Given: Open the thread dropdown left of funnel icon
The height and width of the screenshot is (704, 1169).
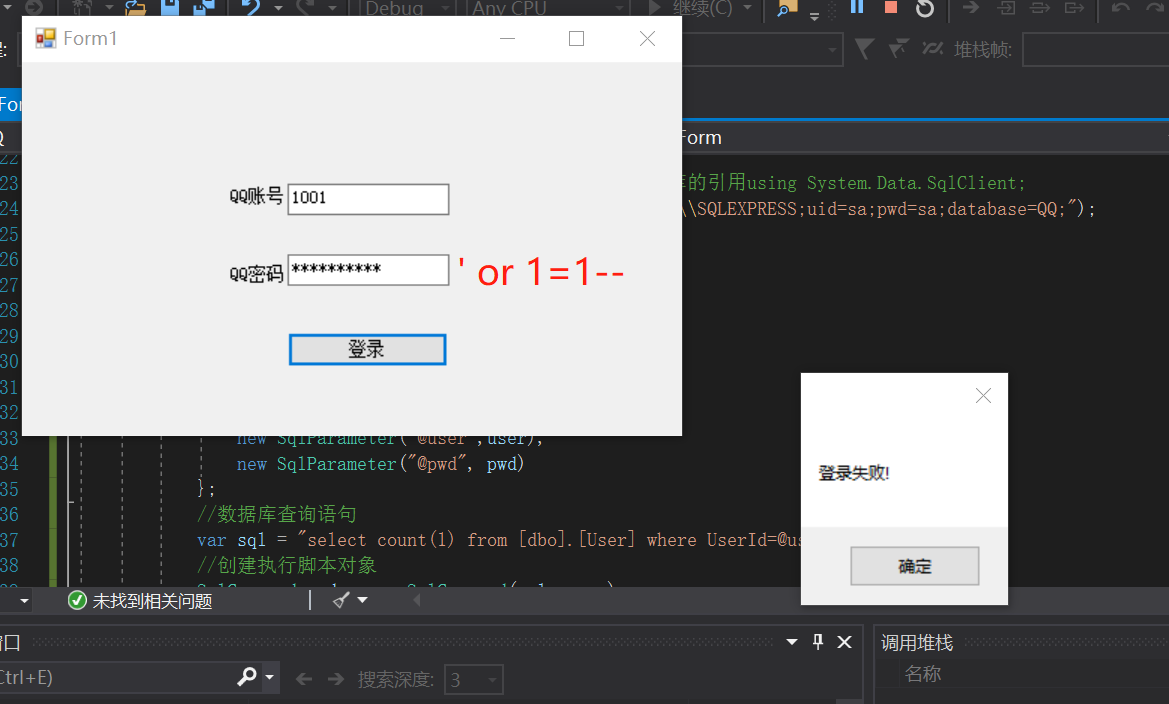Looking at the screenshot, I should pyautogui.click(x=832, y=50).
